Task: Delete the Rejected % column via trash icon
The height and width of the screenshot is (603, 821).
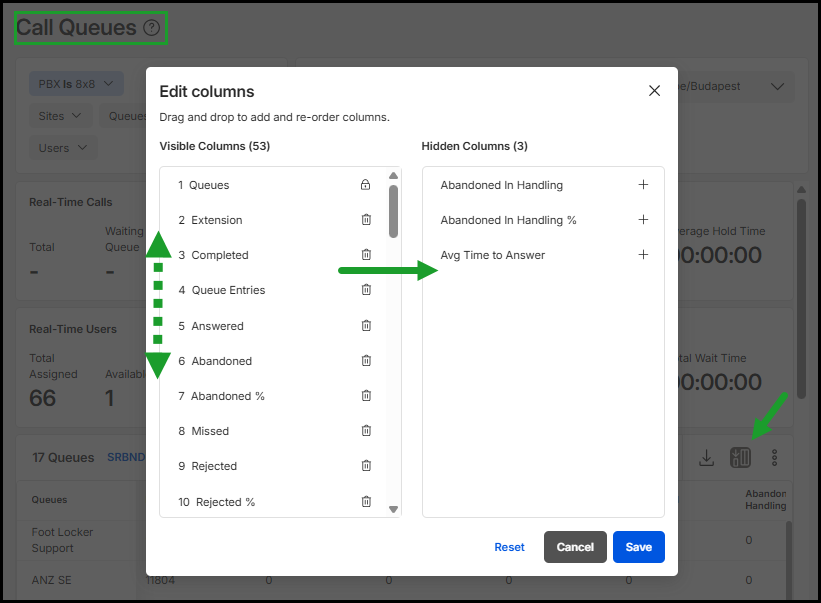Action: click(x=366, y=502)
